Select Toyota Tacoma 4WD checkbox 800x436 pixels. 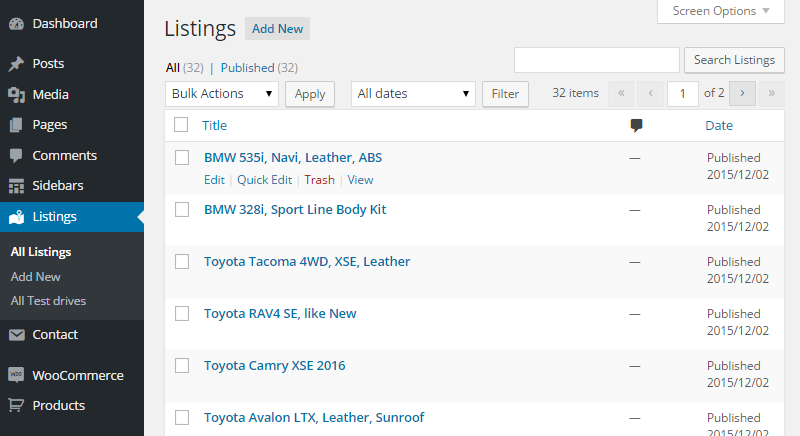tap(182, 262)
